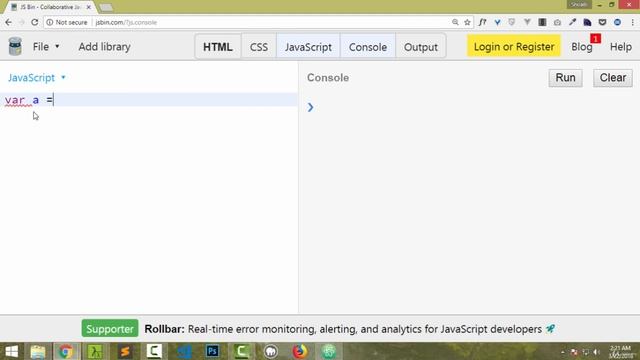Reload the page
The height and width of the screenshot is (360, 640).
click(x=35, y=22)
